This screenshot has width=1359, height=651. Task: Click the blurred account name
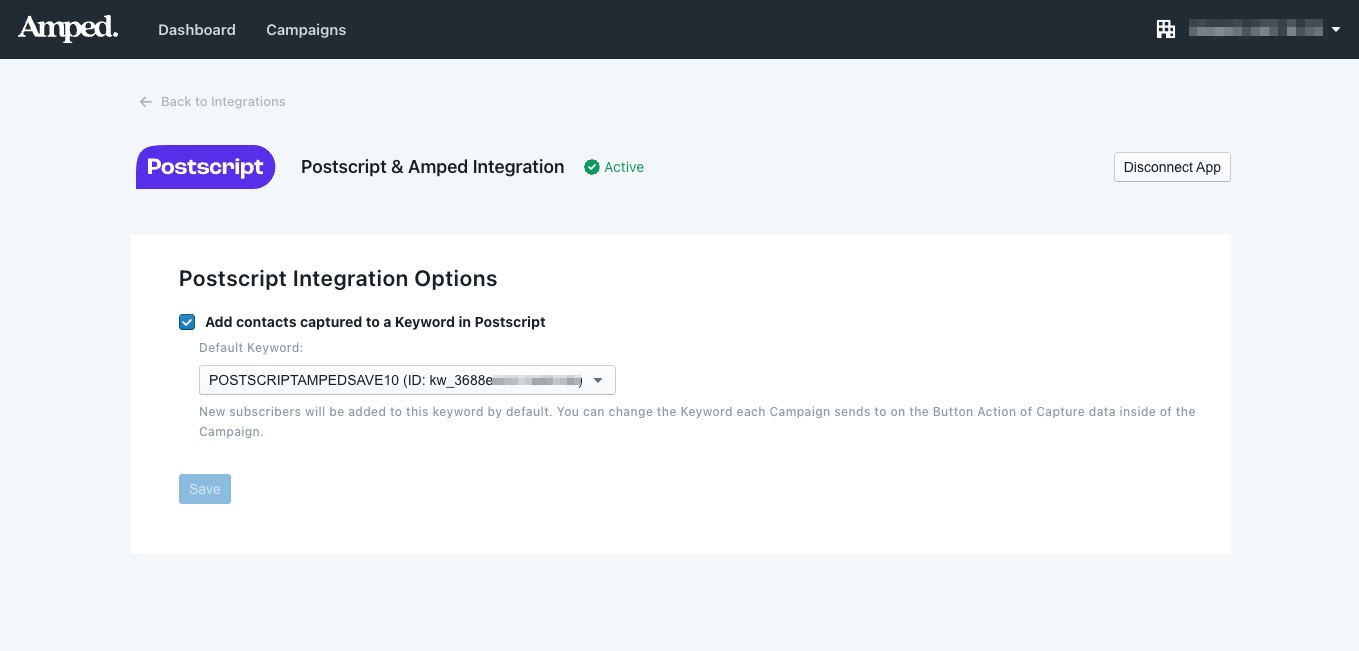click(x=1255, y=30)
